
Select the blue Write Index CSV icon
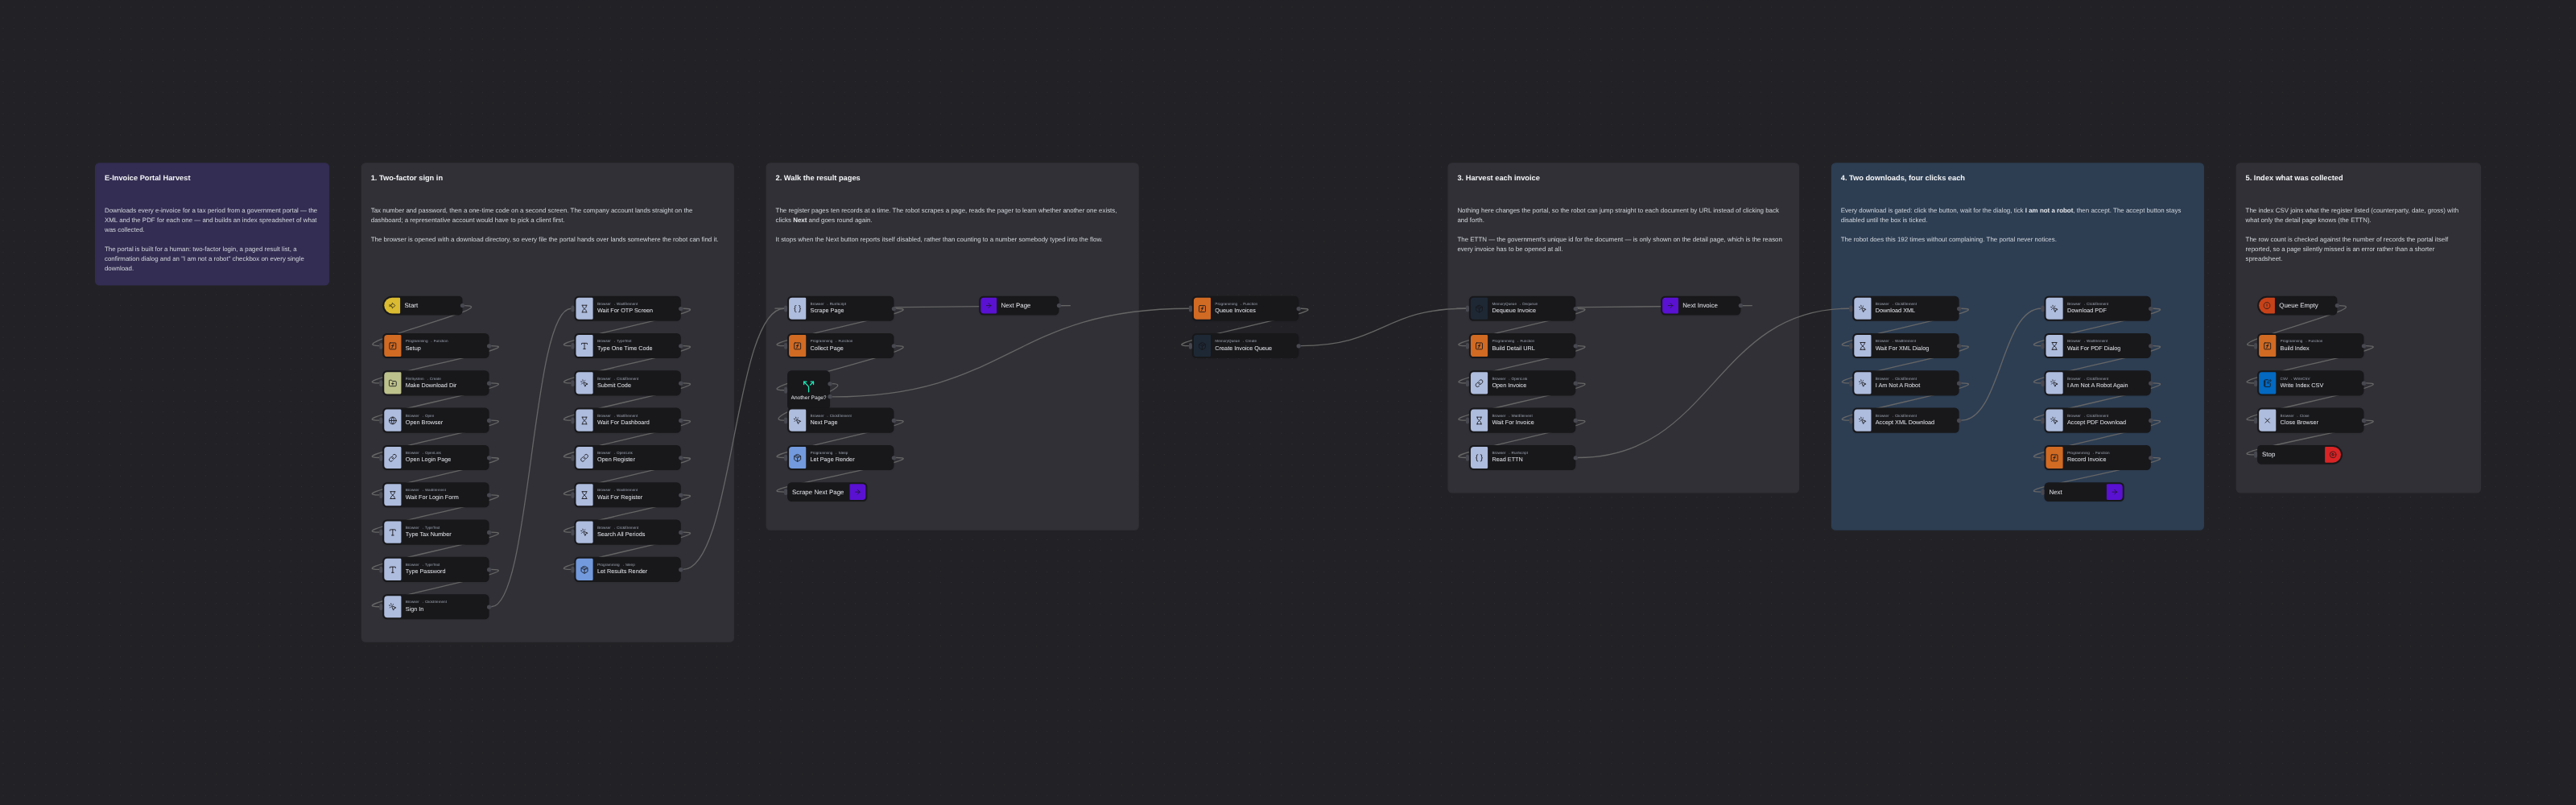[2267, 383]
